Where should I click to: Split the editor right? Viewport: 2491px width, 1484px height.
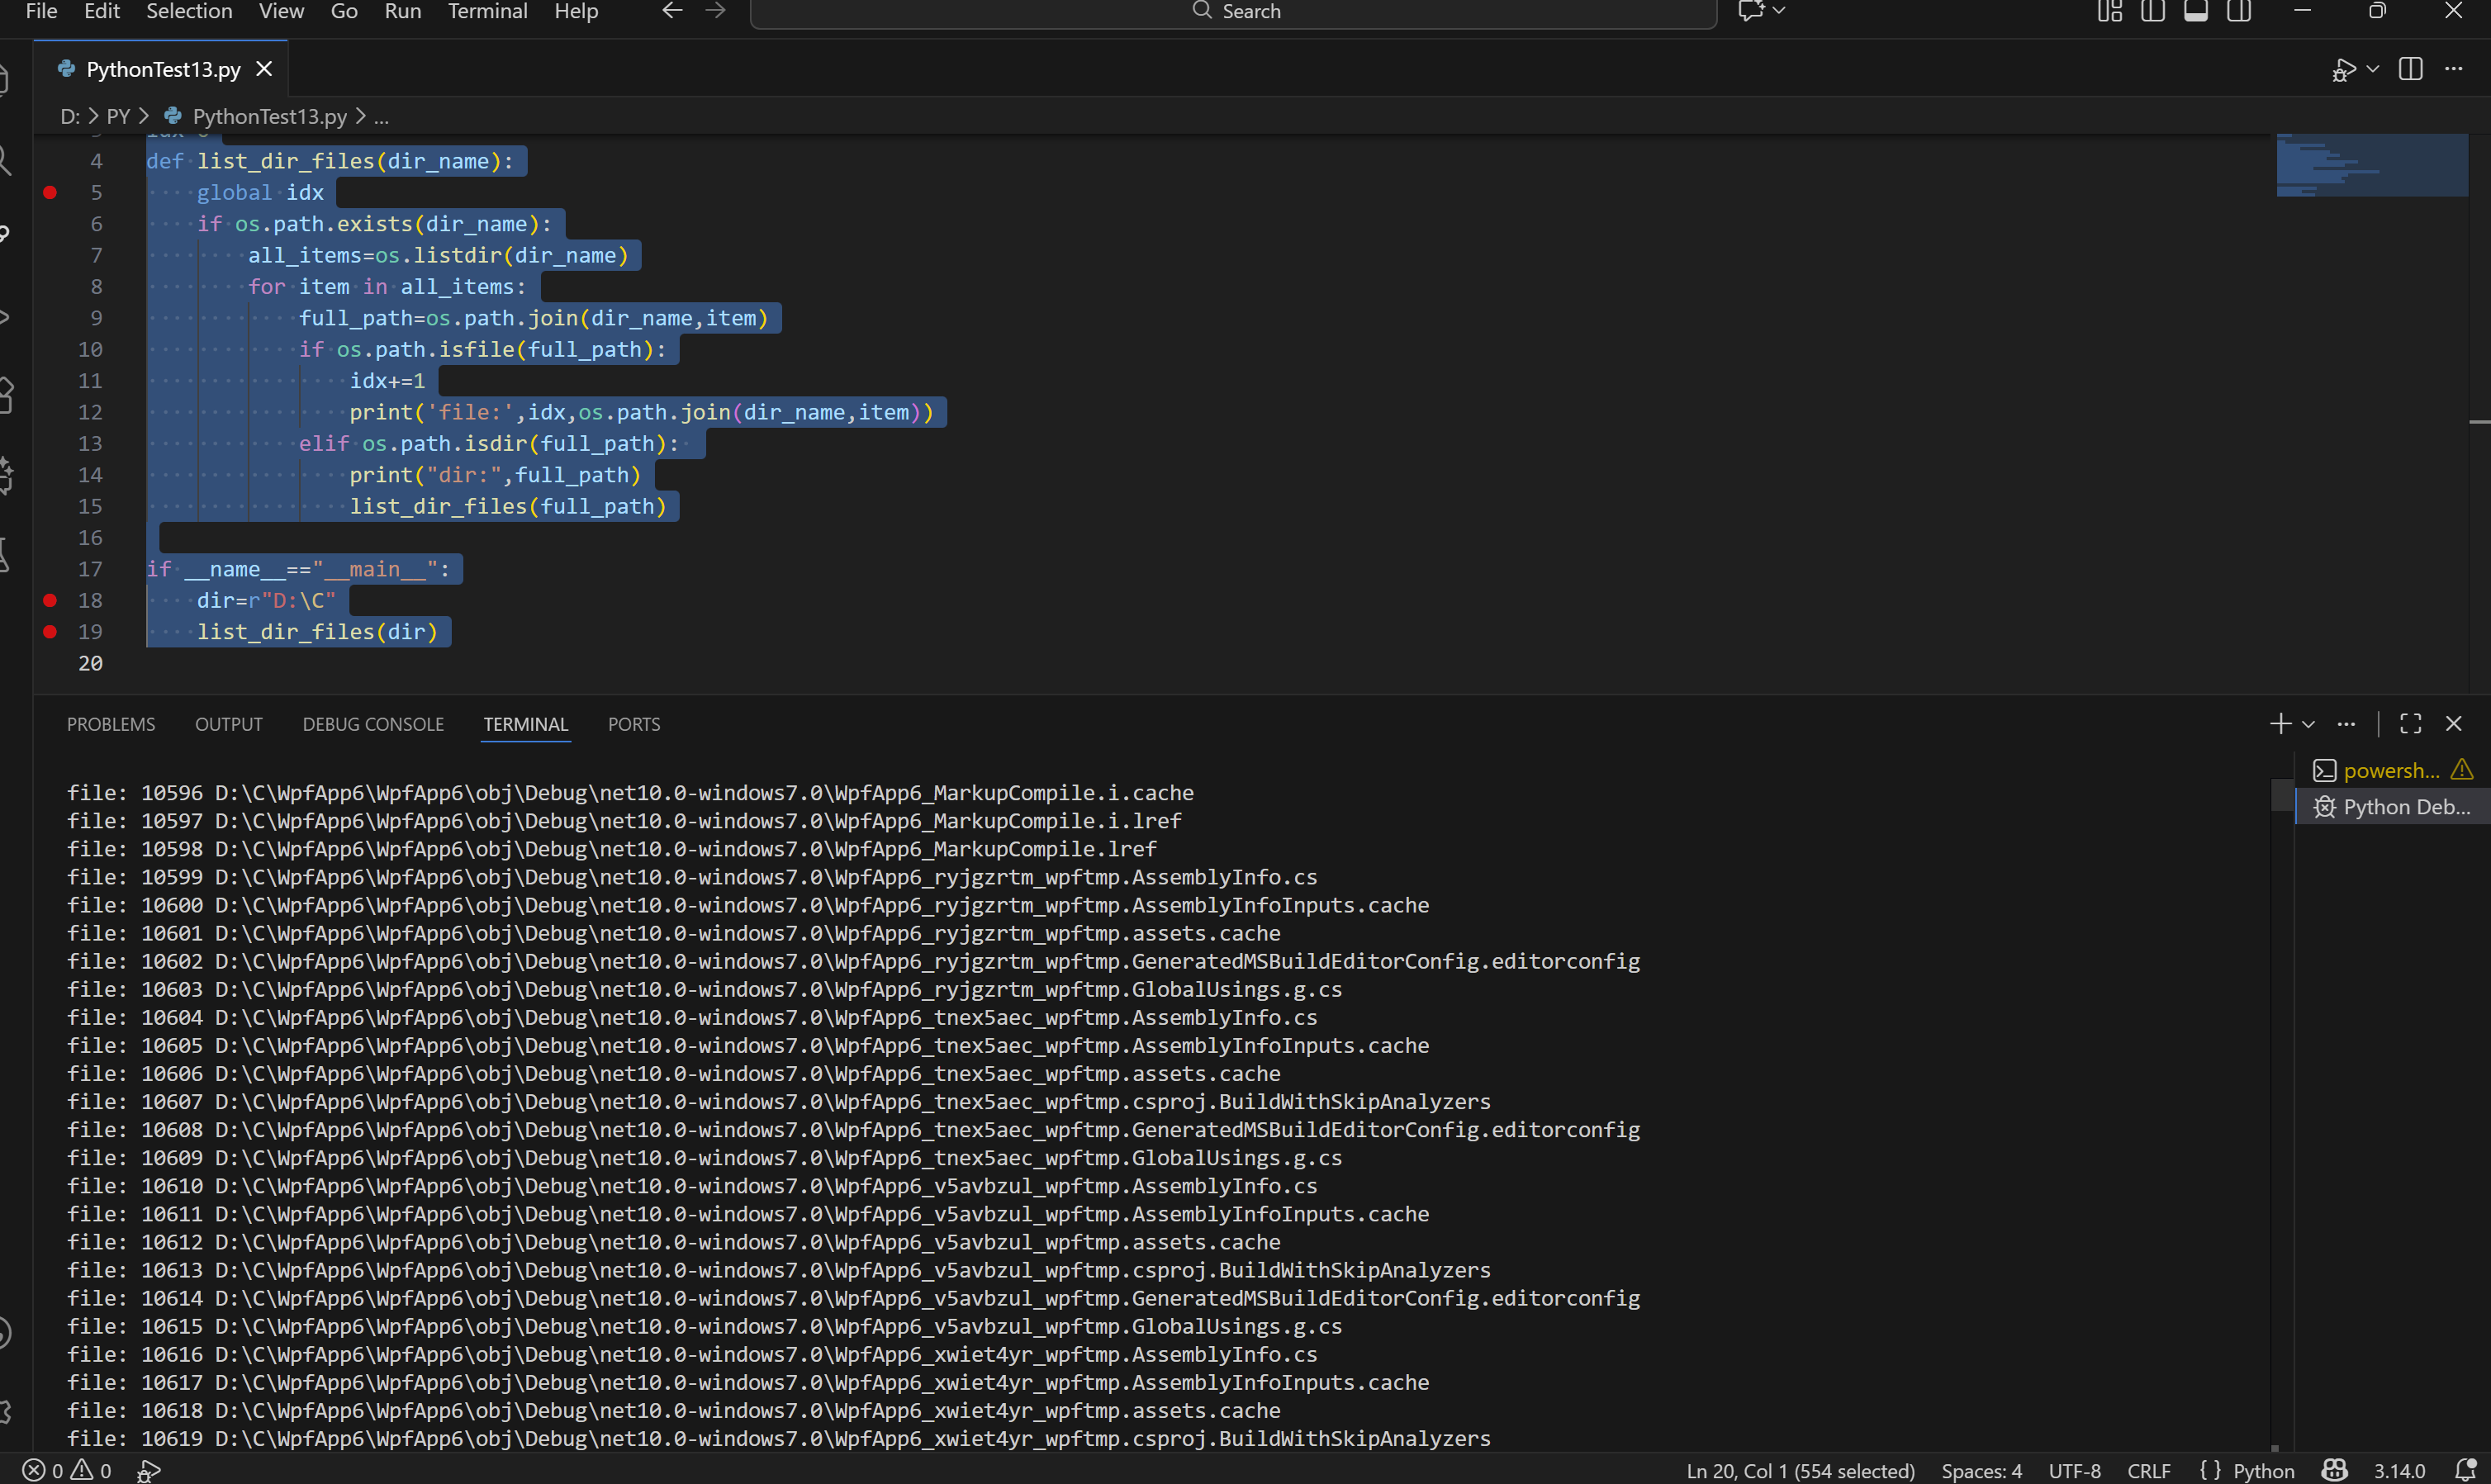[2410, 69]
